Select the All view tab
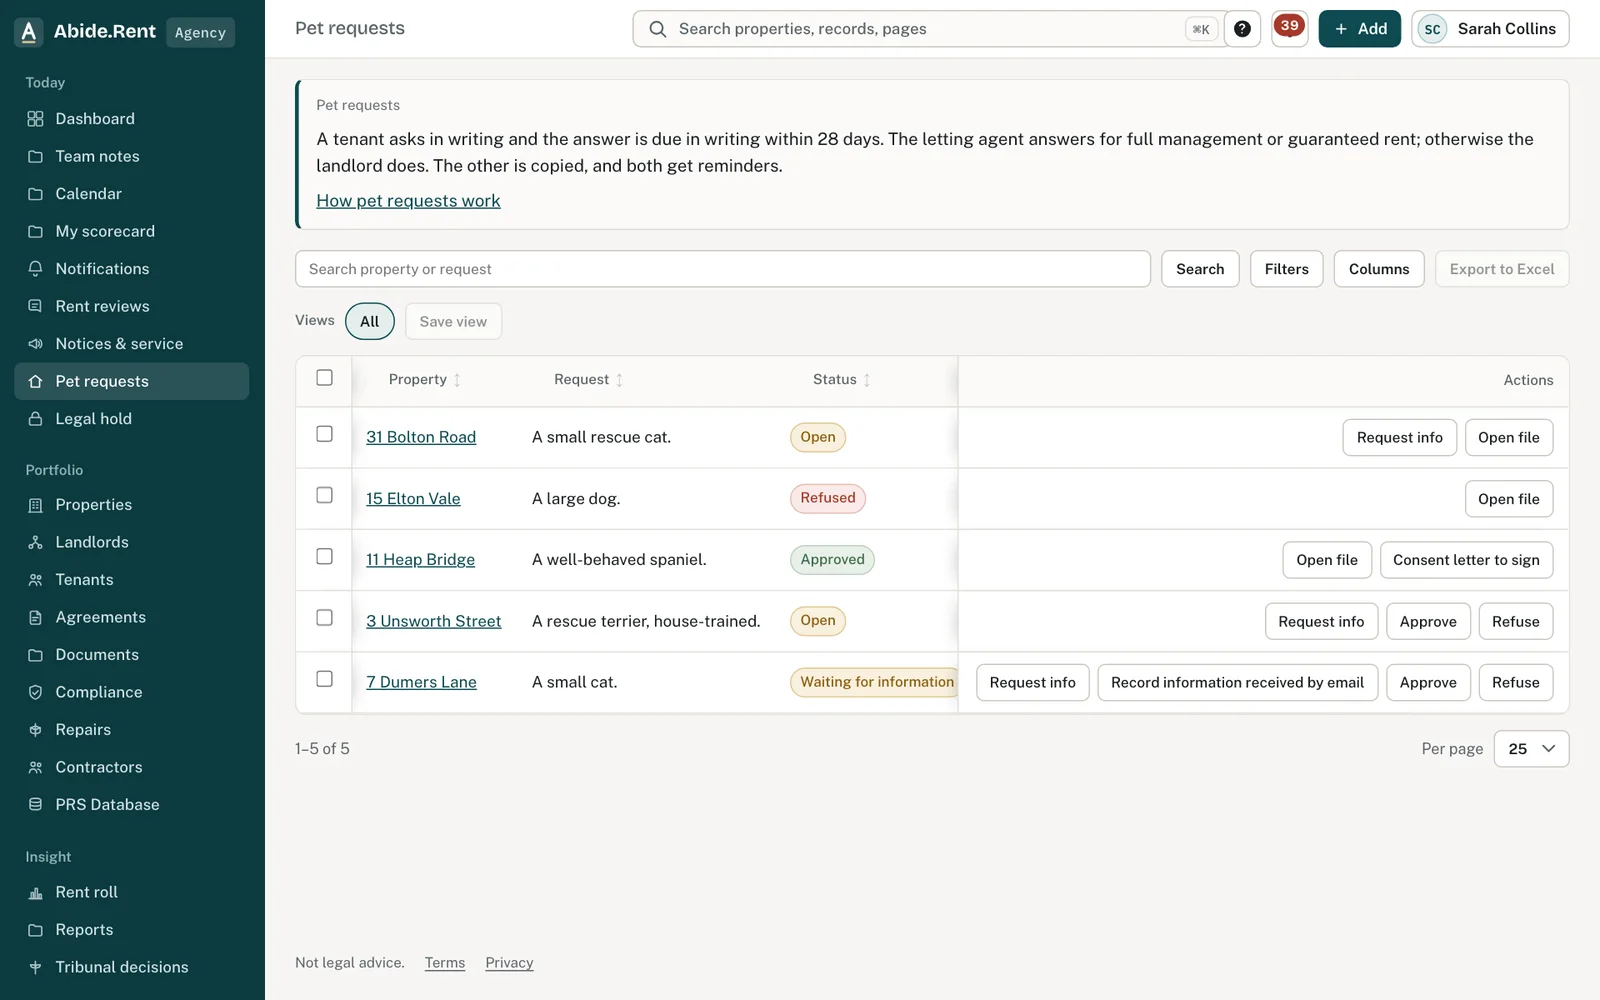Image resolution: width=1600 pixels, height=1000 pixels. pos(370,321)
